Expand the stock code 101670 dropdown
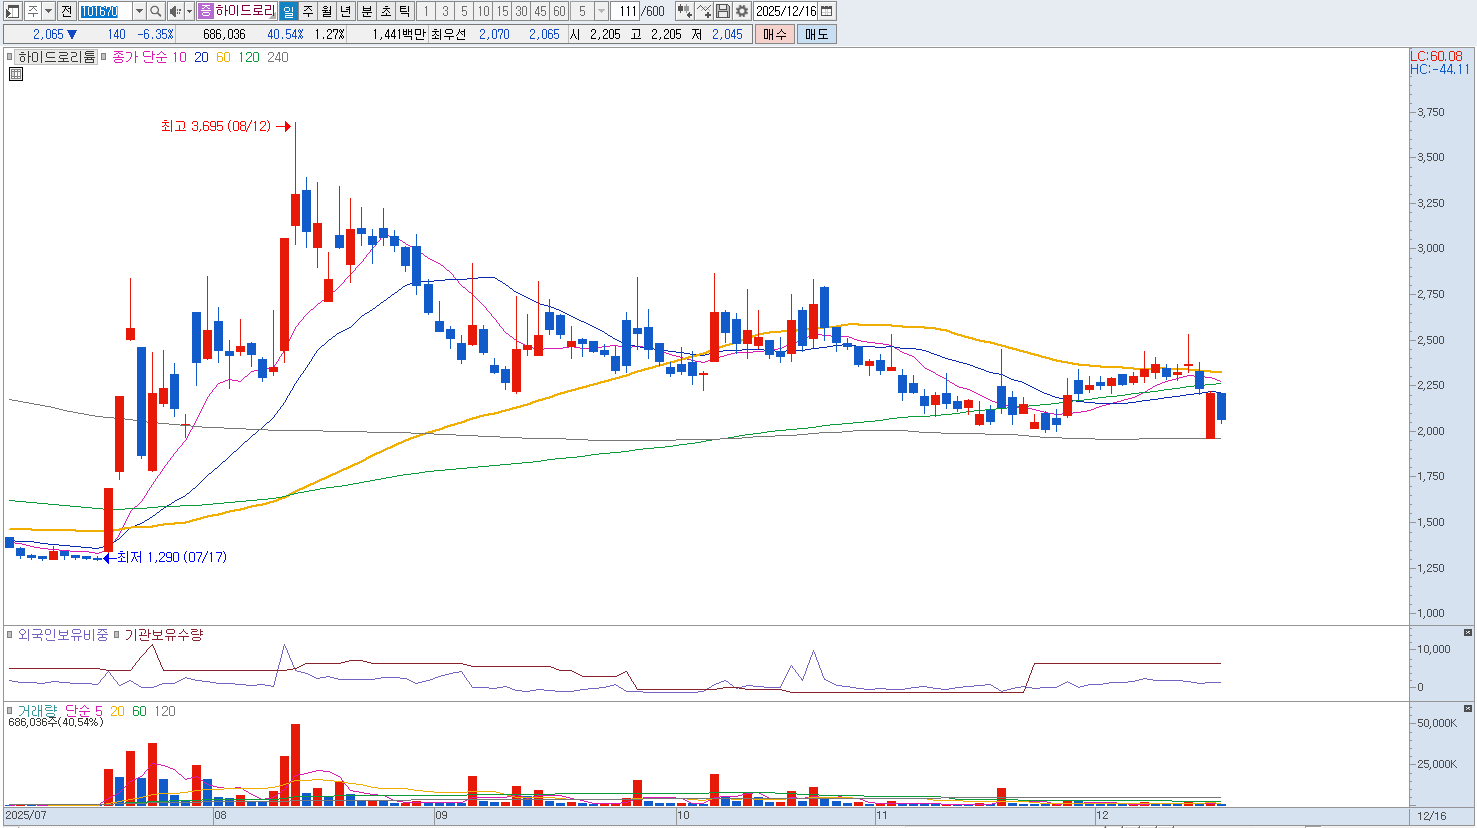Screen dimensions: 1477x828 tap(139, 11)
